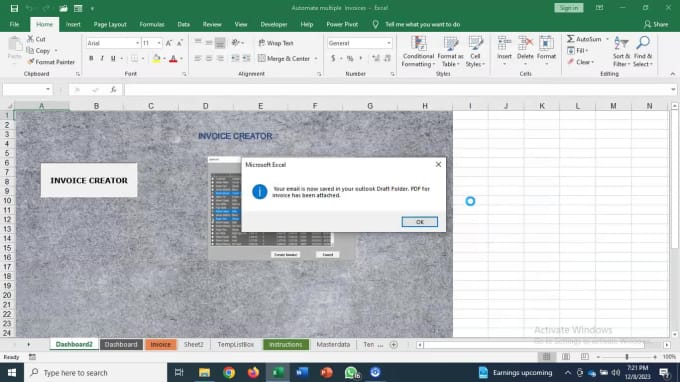Screen dimensions: 680x382
Task: Click the Find & Select magnifier icon
Action: [x=643, y=43]
